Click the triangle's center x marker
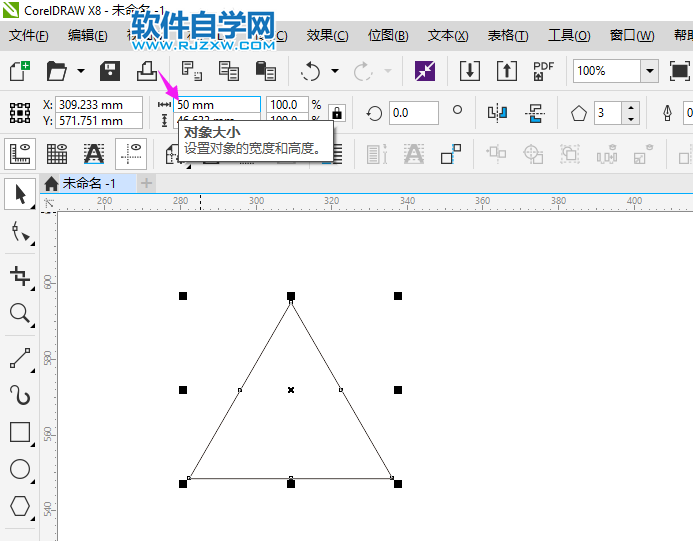This screenshot has height=541, width=693. pyautogui.click(x=291, y=390)
